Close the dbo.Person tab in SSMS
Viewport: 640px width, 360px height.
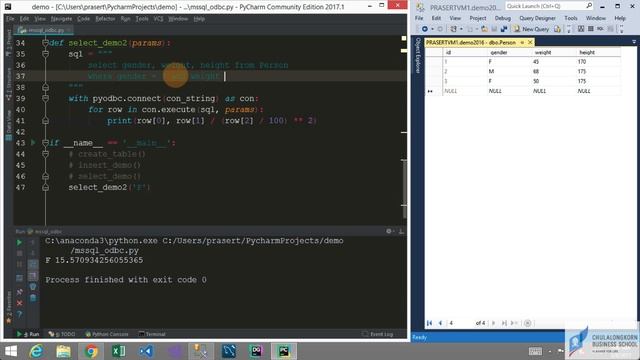[x=530, y=42]
